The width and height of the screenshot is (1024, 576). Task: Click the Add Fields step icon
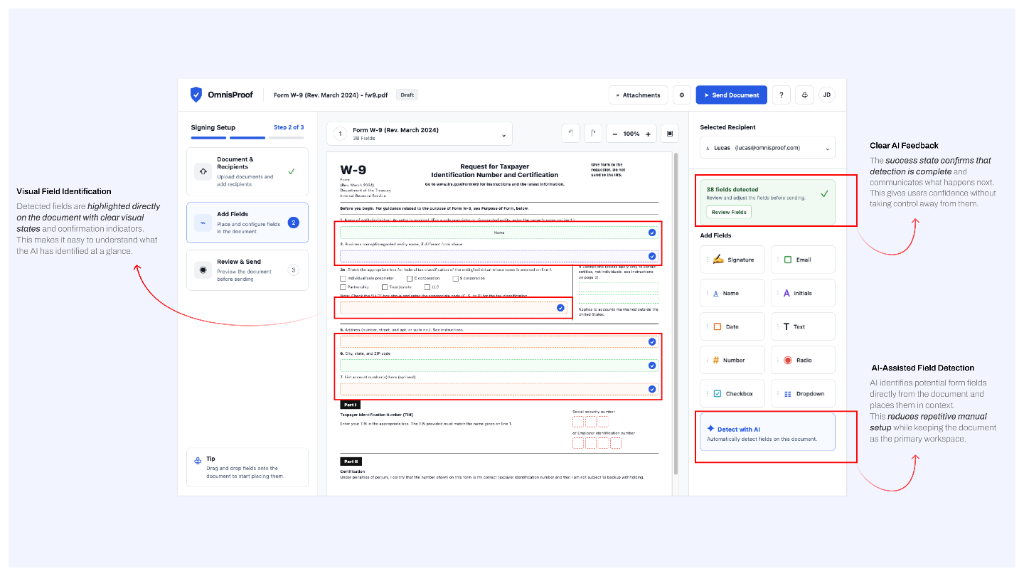point(203,223)
